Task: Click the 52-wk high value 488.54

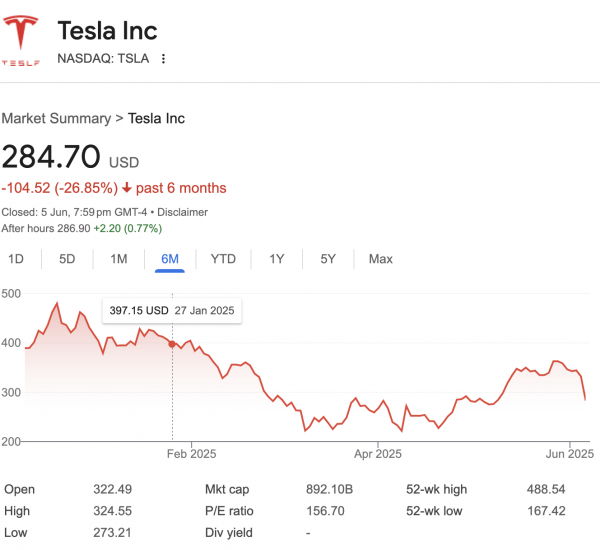Action: coord(547,489)
